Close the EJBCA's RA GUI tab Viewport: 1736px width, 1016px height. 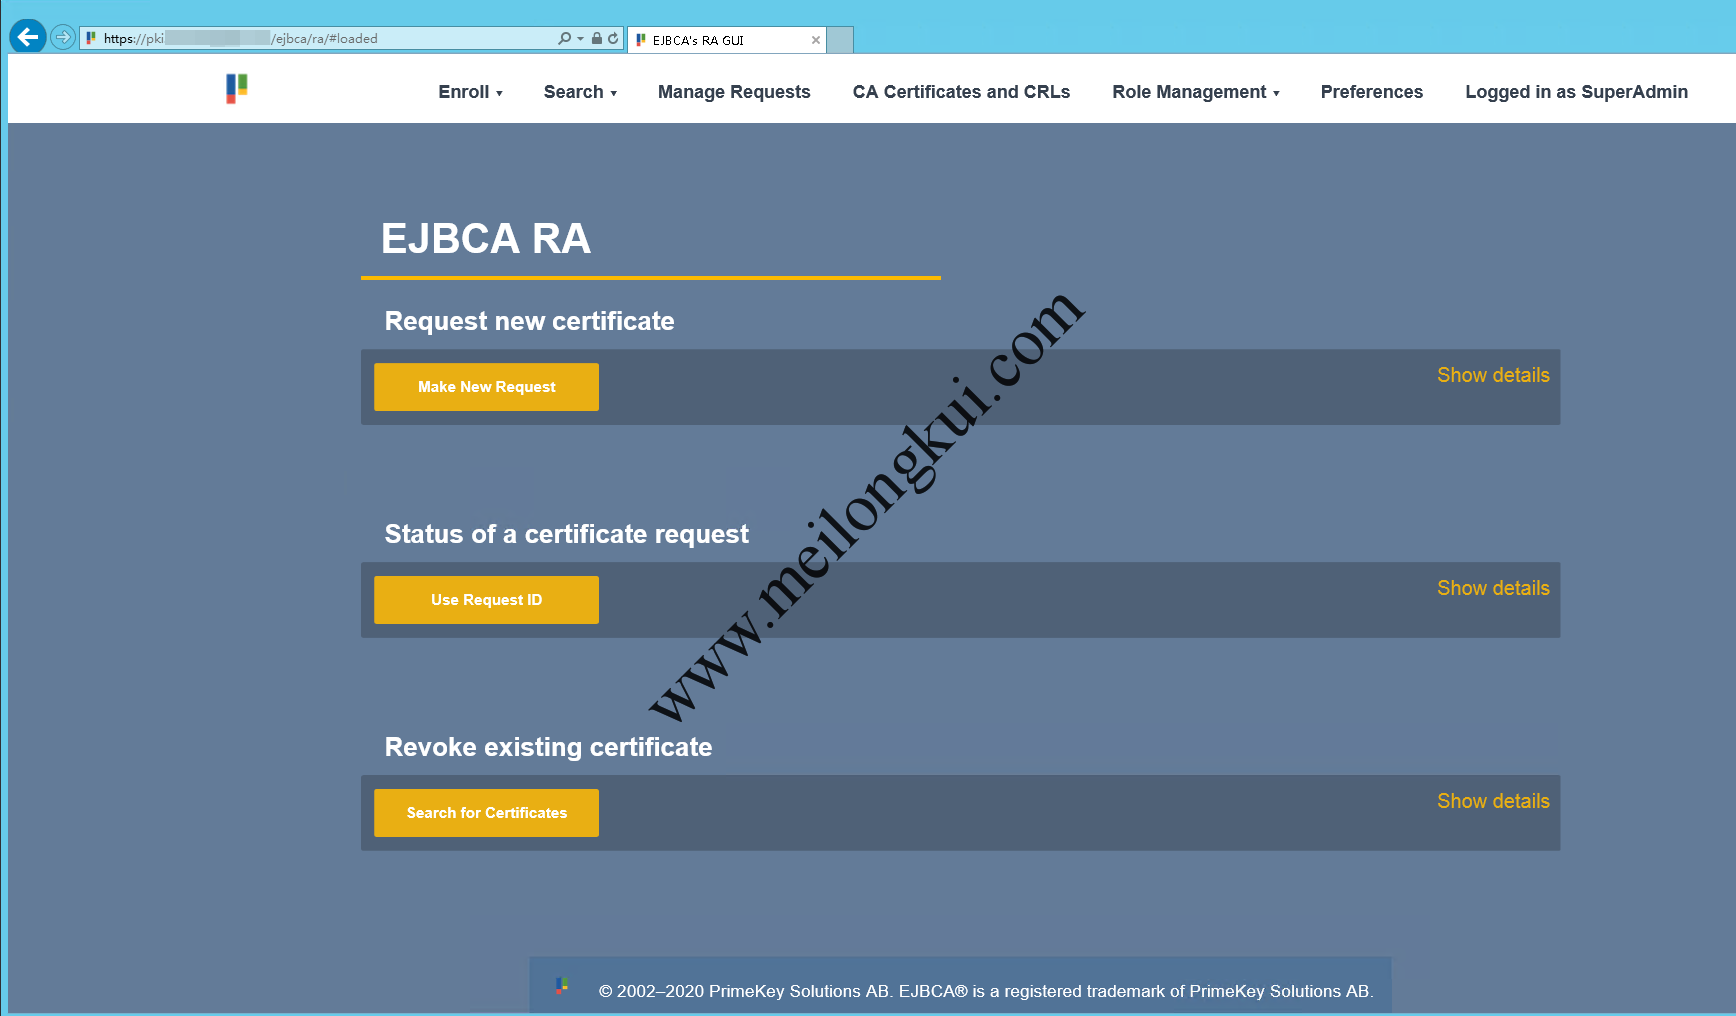point(816,40)
